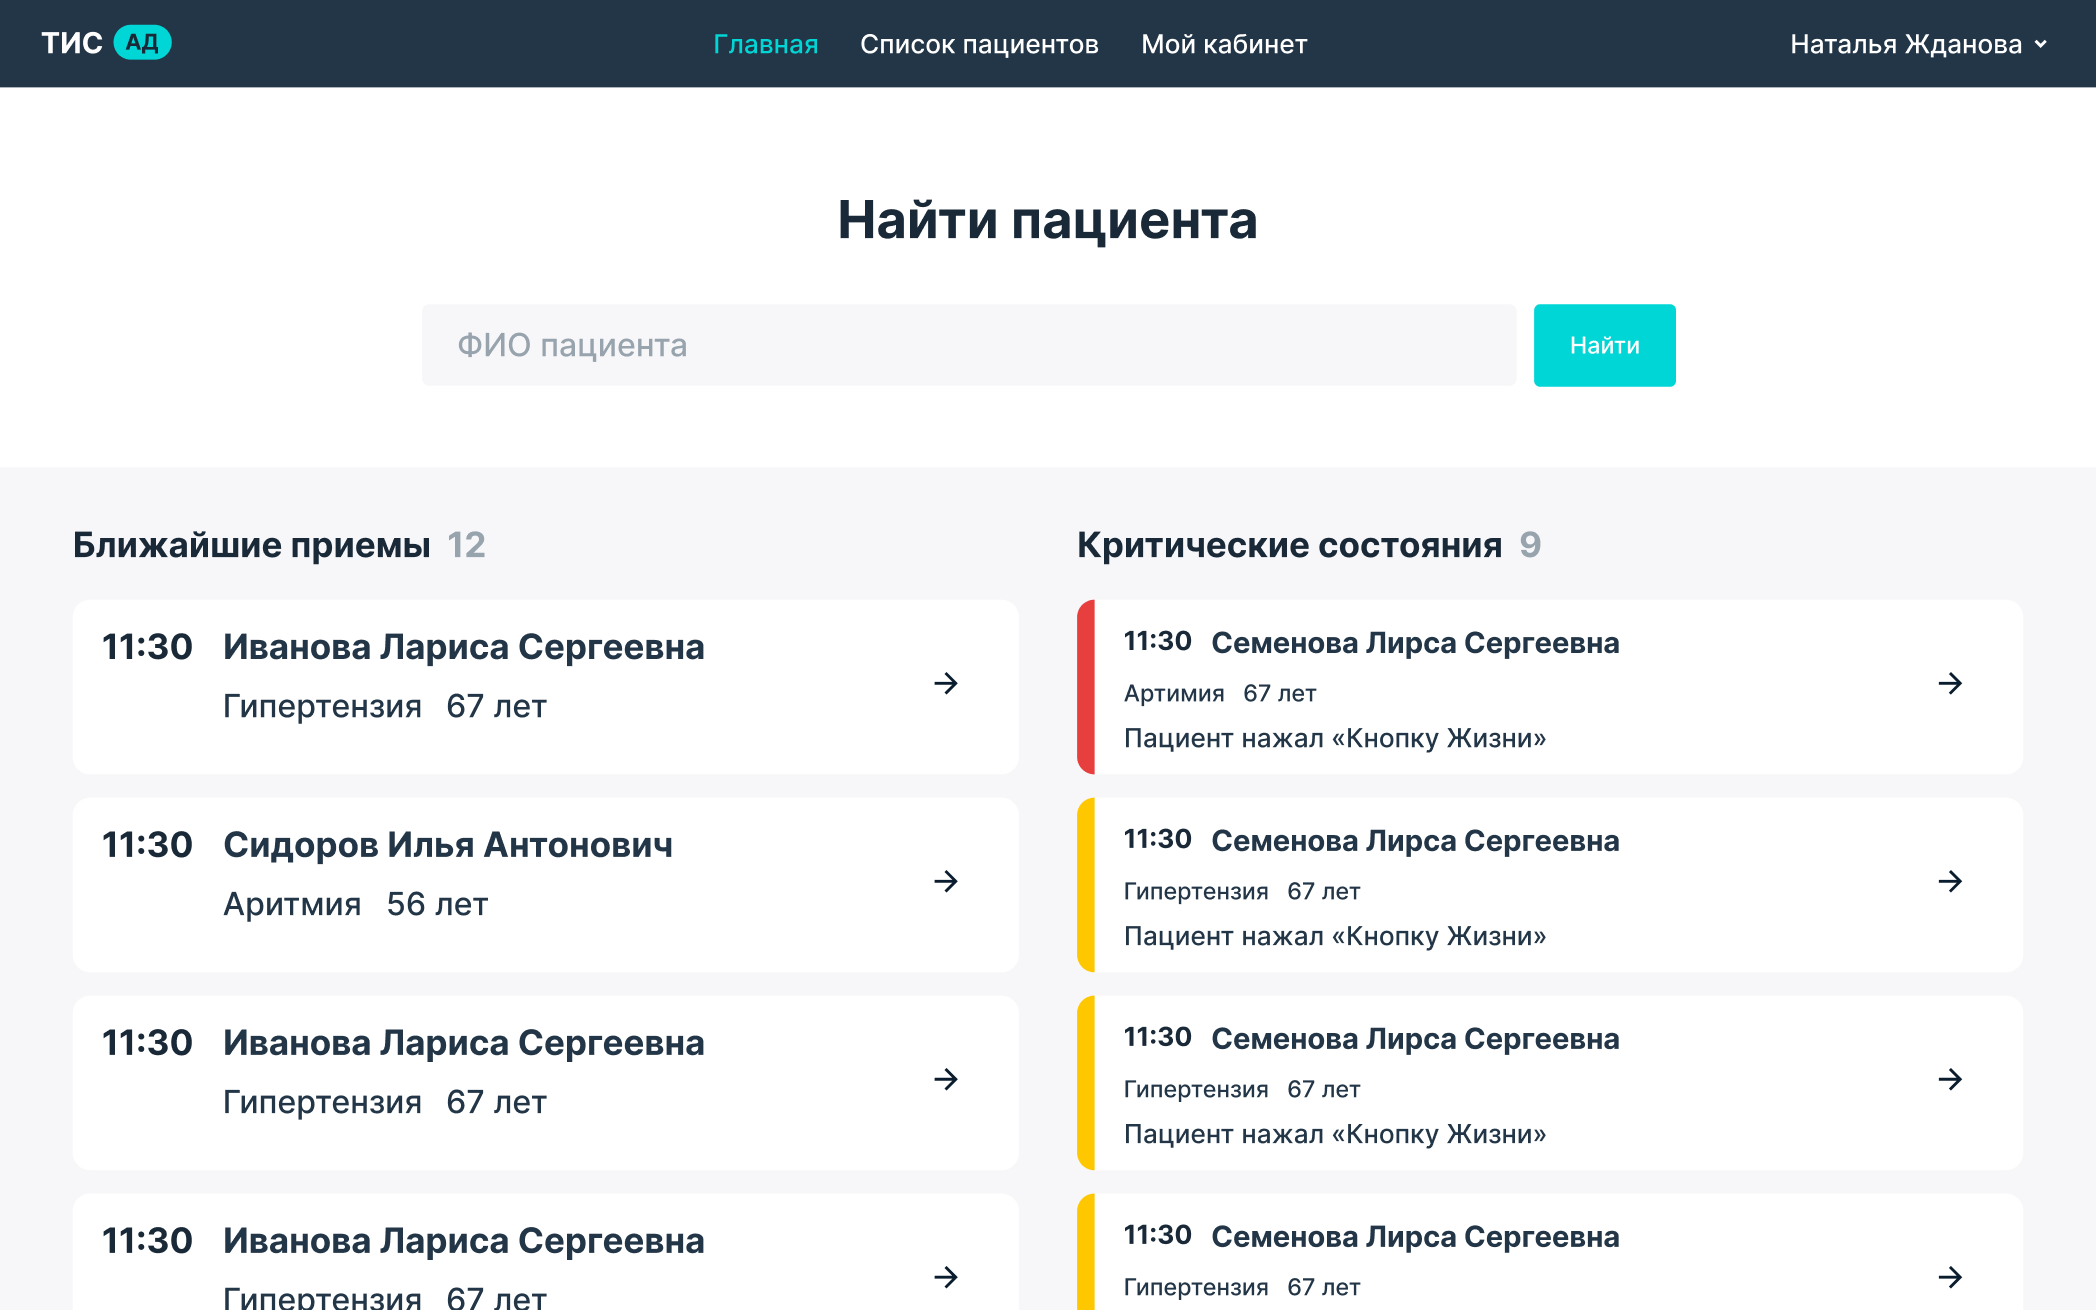
Task: Open arrow on third critical state card
Action: (x=1949, y=1080)
